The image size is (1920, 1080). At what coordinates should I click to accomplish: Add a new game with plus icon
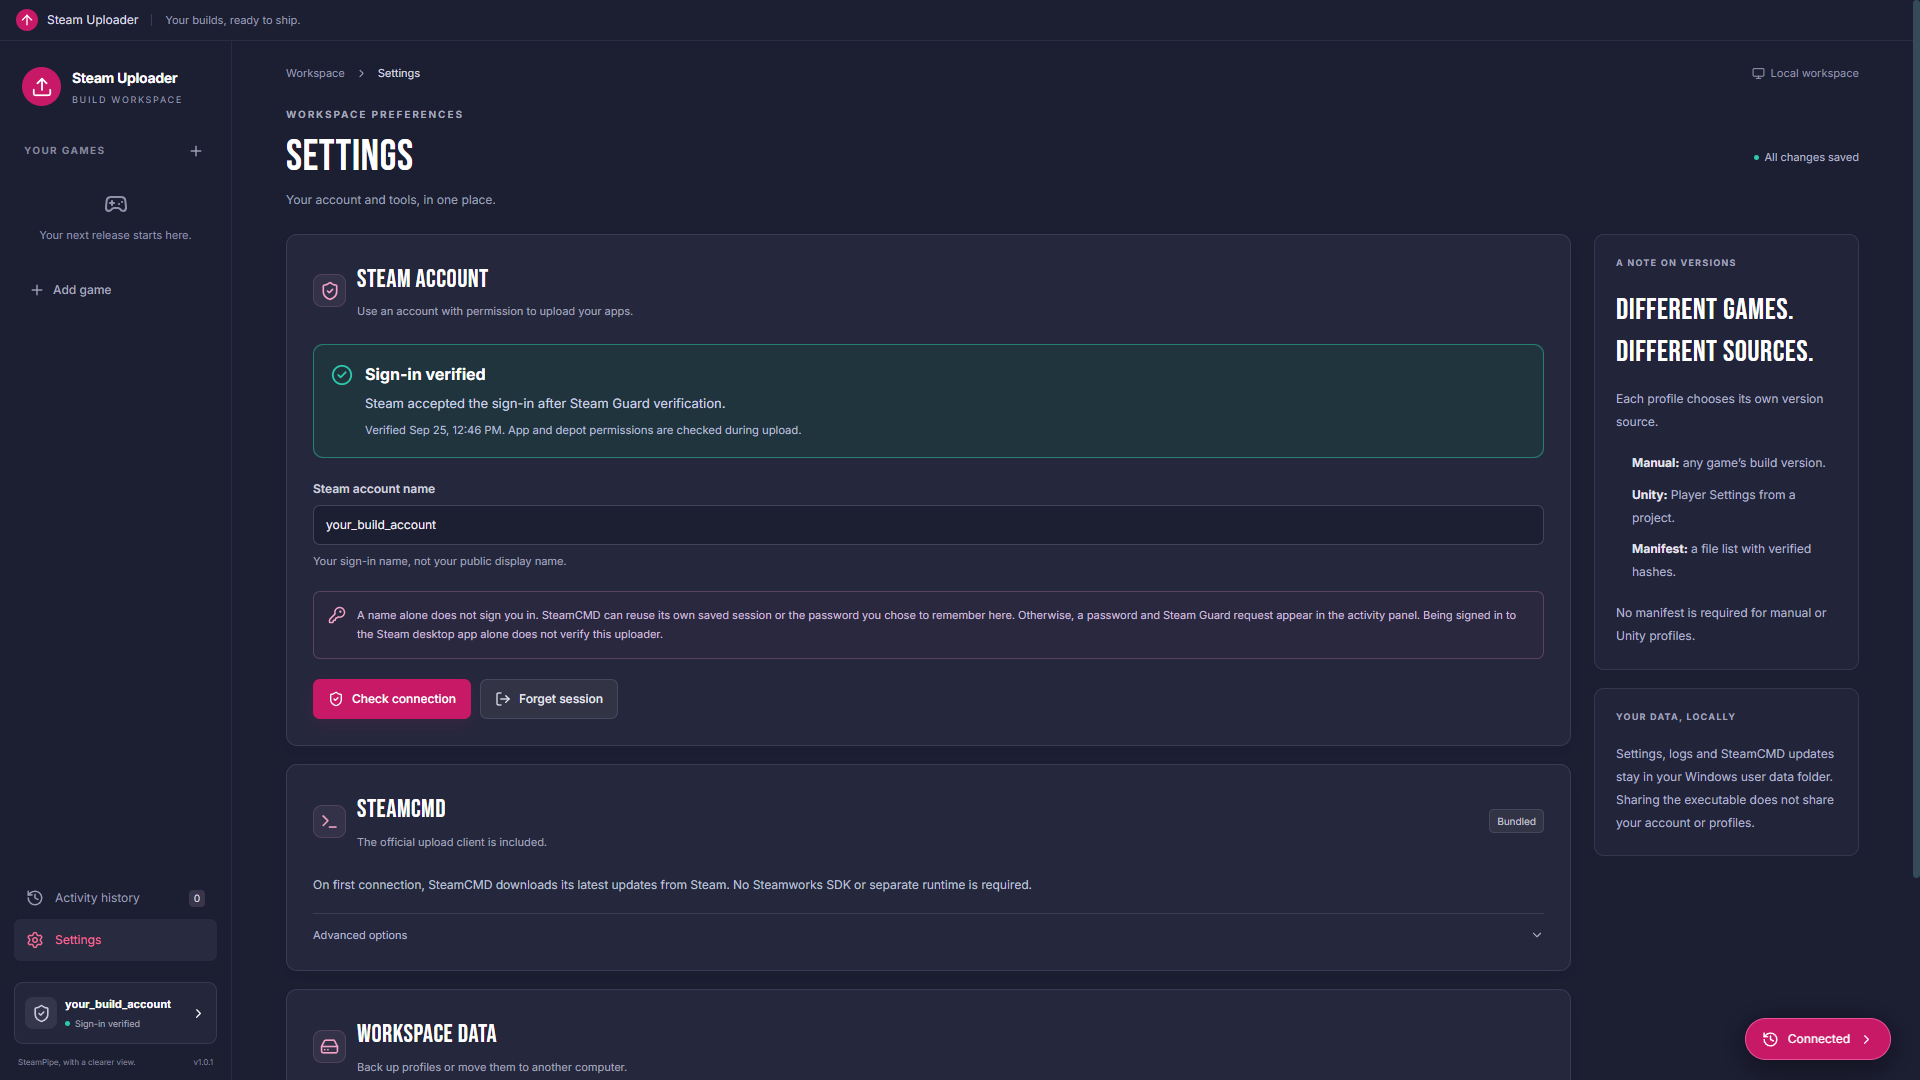[196, 151]
